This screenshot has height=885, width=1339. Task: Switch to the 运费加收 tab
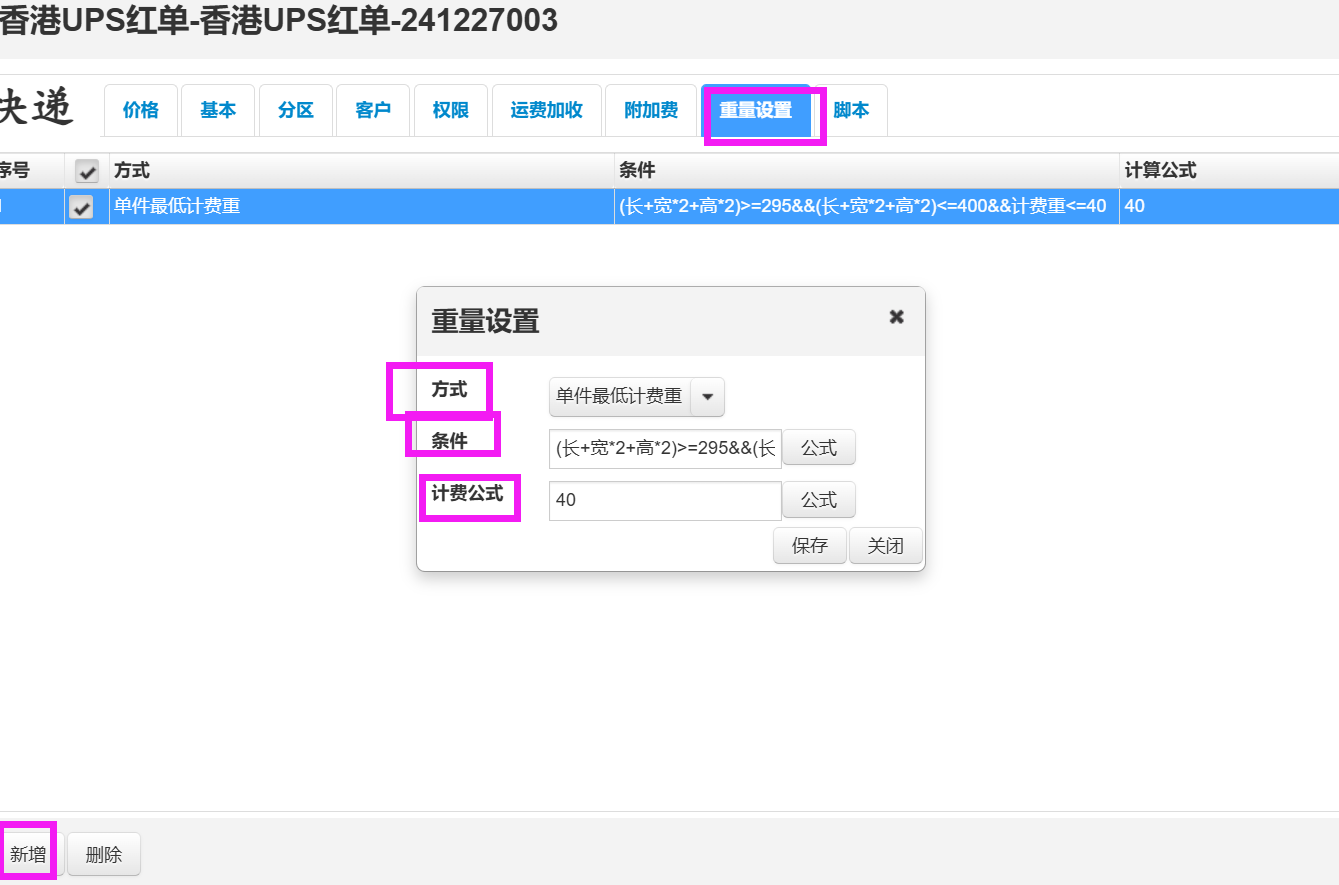tap(547, 110)
